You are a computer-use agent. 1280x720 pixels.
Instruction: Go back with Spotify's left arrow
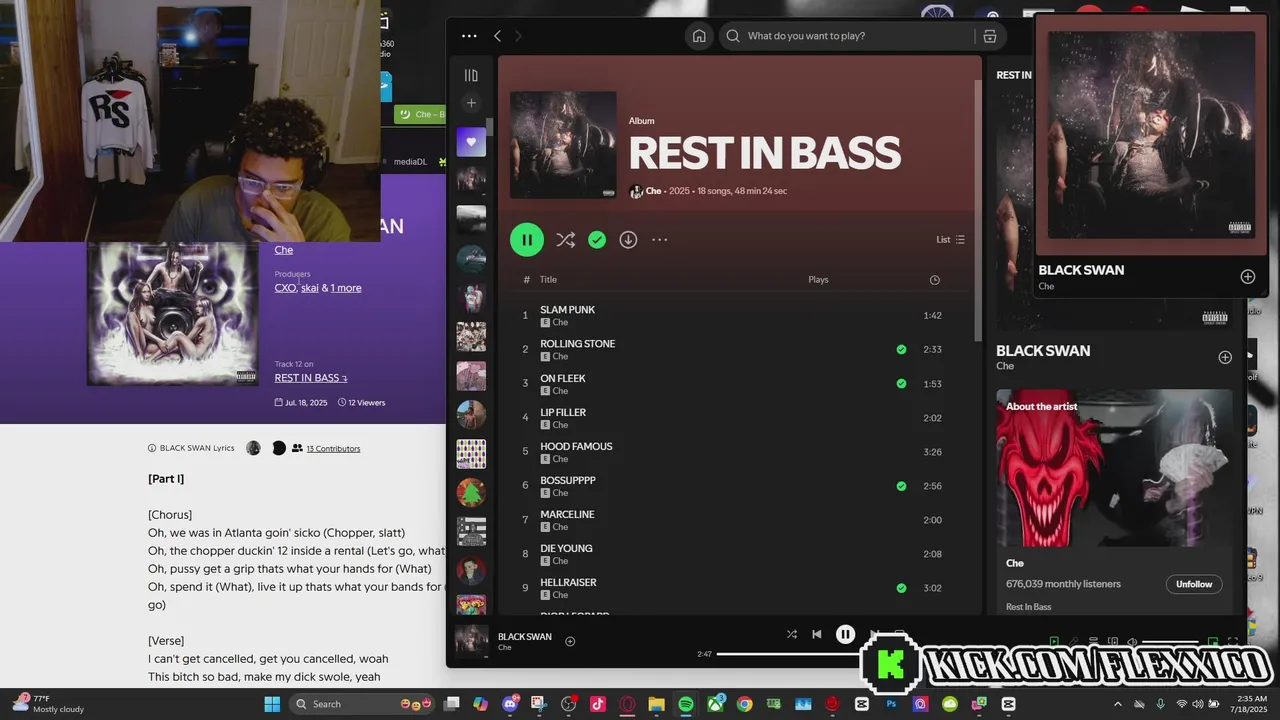coord(497,36)
